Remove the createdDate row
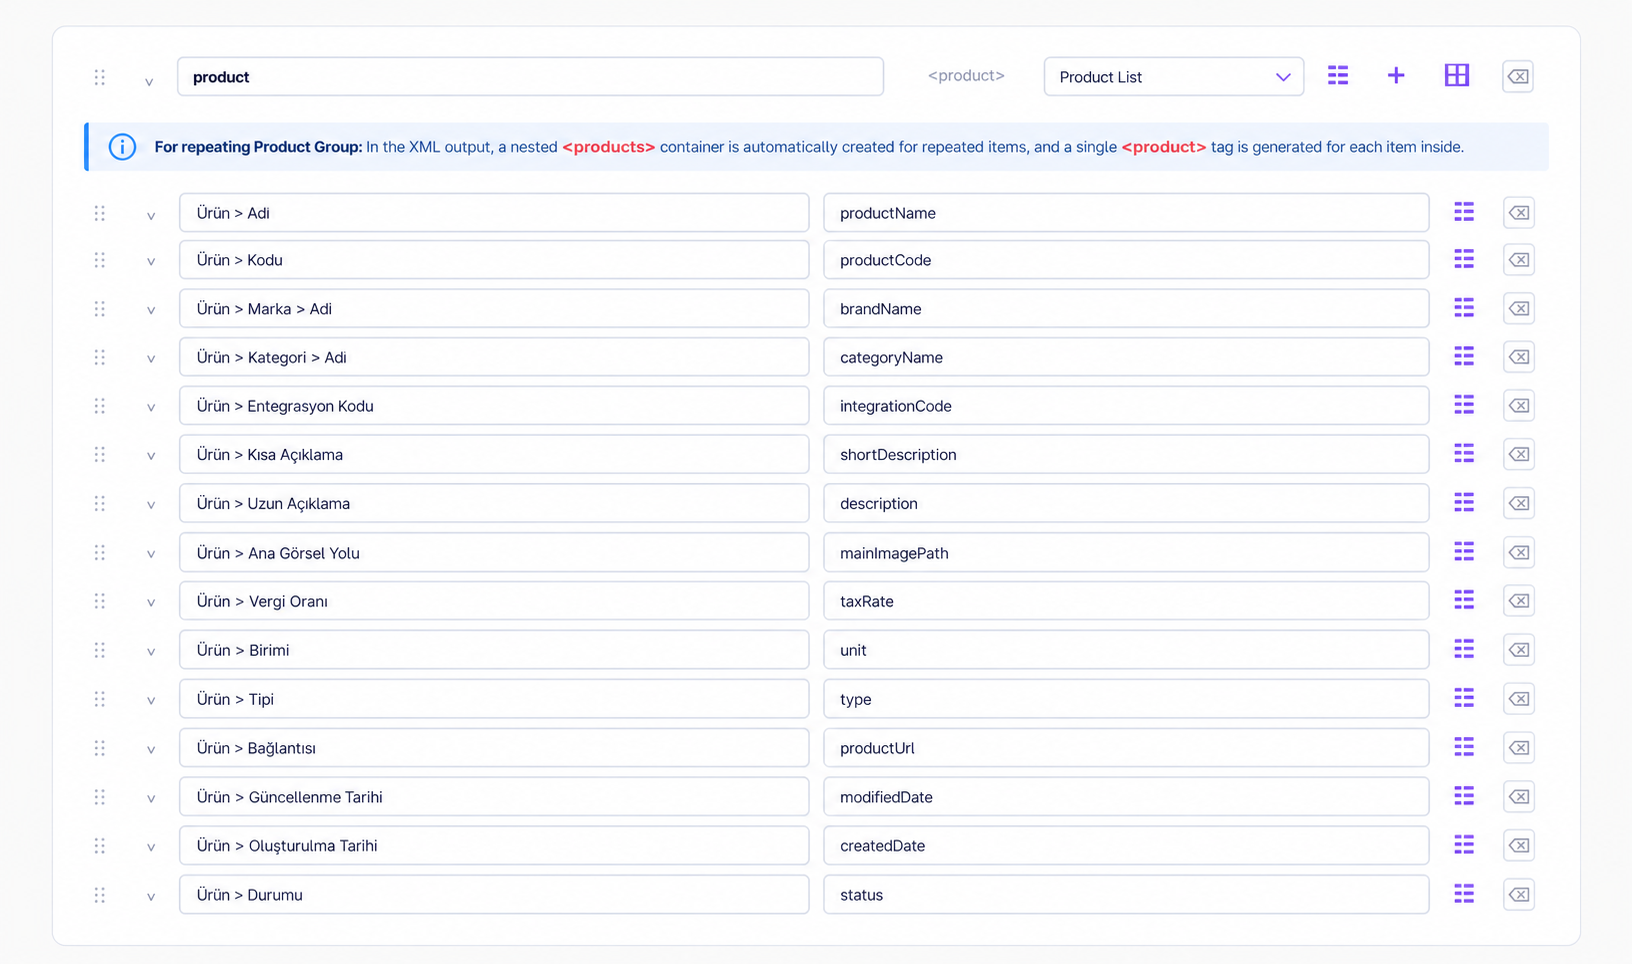 pos(1519,846)
